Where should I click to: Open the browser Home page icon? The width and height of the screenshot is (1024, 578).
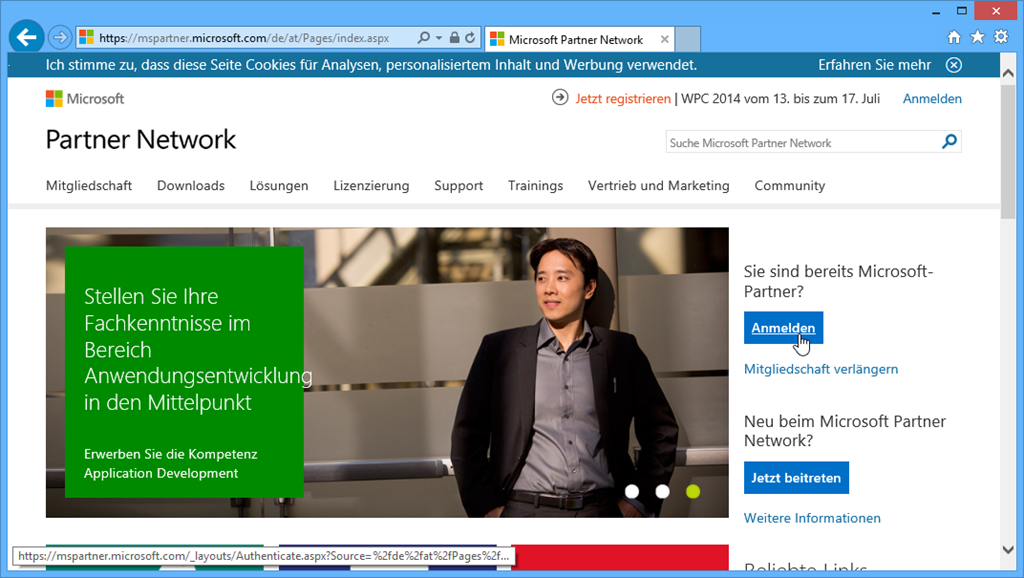[954, 38]
